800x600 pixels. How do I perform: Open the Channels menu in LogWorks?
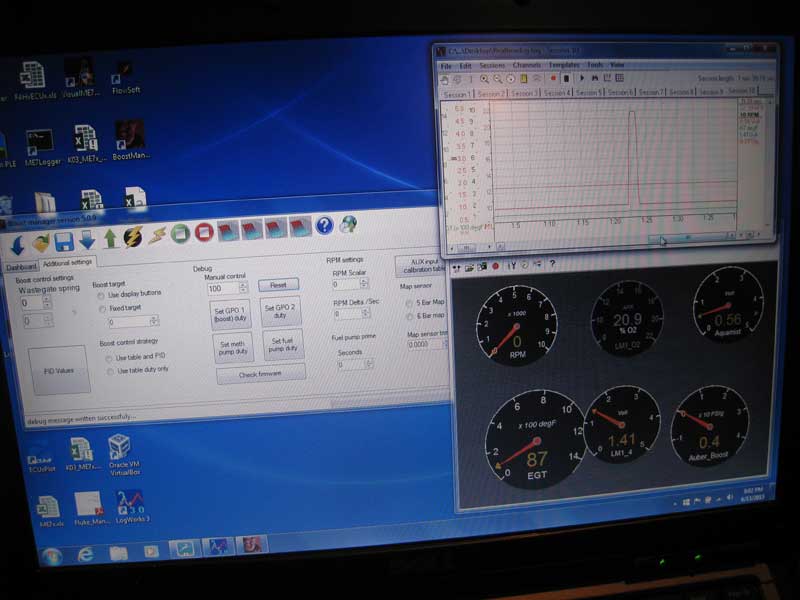pyautogui.click(x=527, y=65)
